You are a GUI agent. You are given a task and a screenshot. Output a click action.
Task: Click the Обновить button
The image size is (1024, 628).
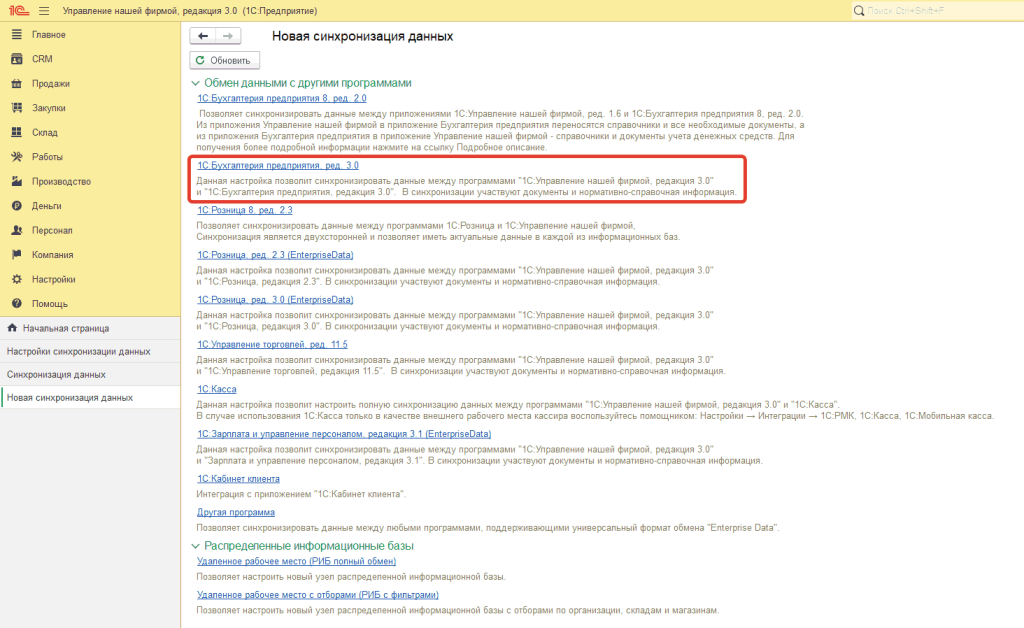(223, 59)
